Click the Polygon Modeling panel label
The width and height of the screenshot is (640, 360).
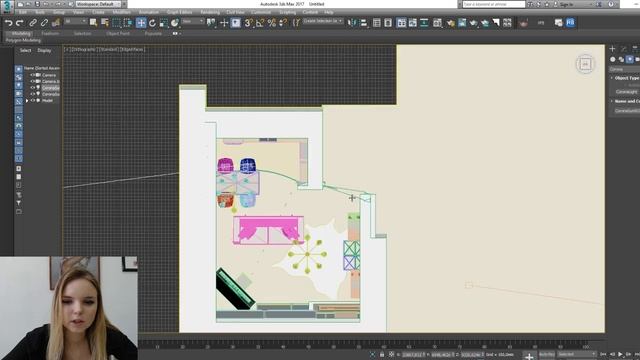(x=23, y=40)
